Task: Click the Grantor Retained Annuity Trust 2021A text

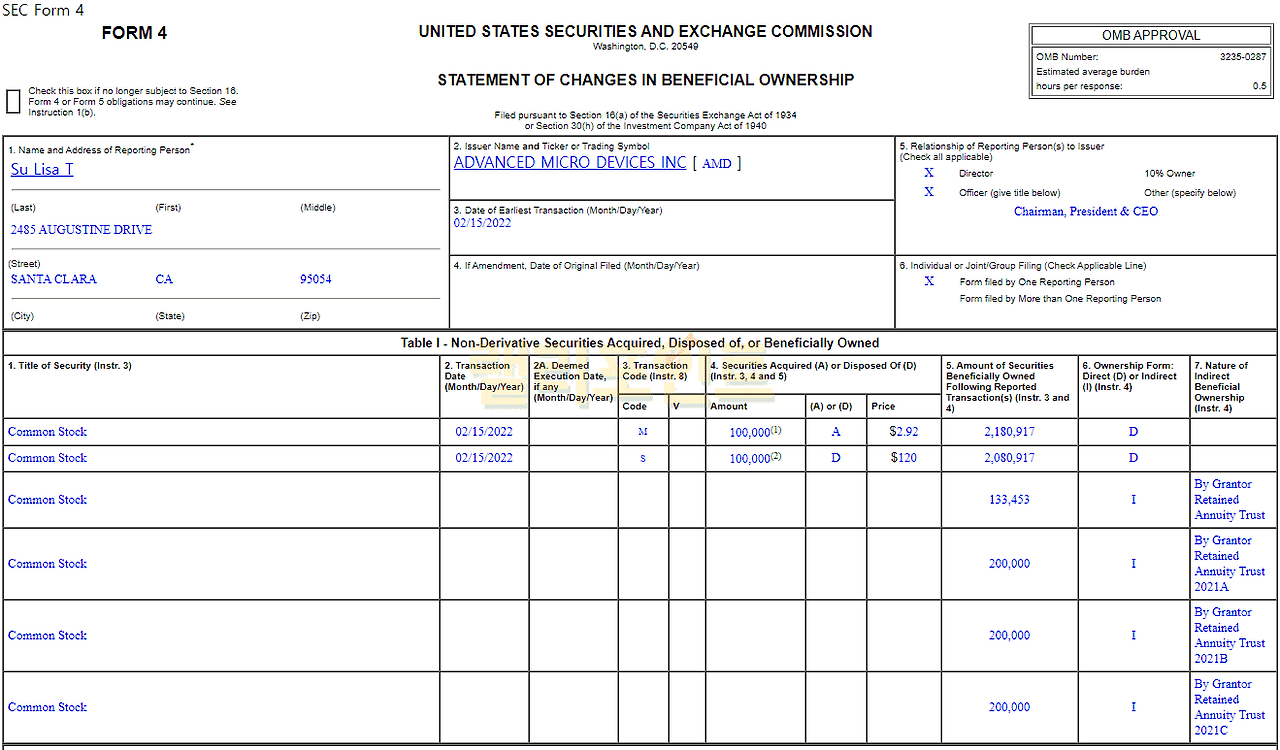Action: (x=1229, y=564)
